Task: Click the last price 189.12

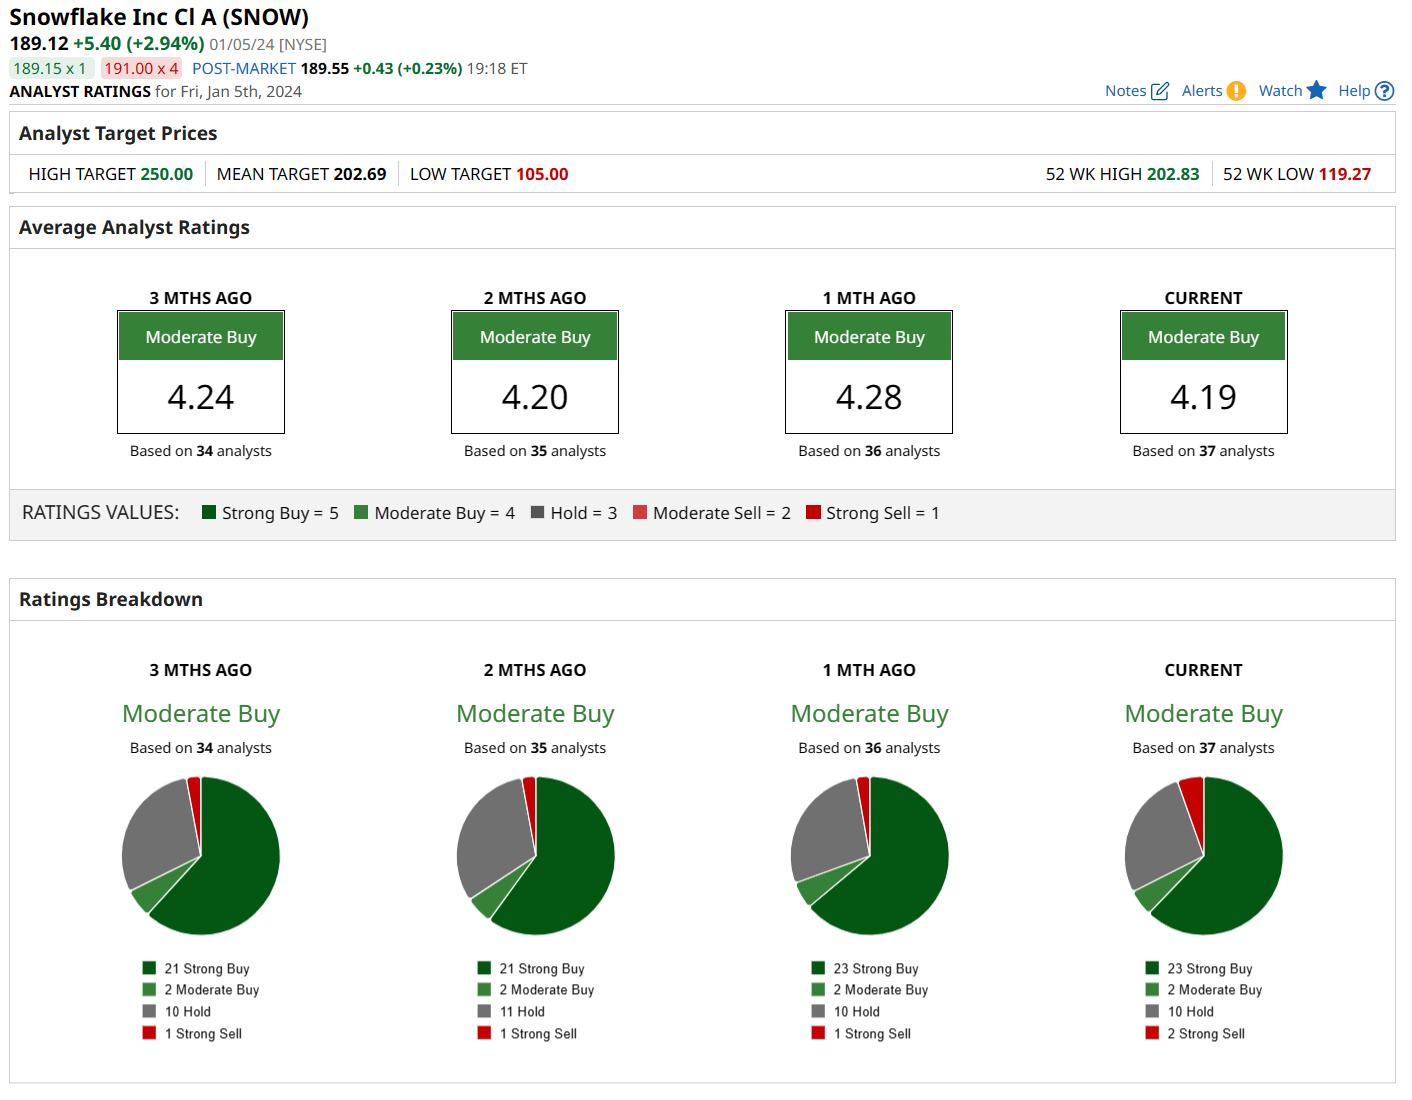Action: (x=39, y=44)
